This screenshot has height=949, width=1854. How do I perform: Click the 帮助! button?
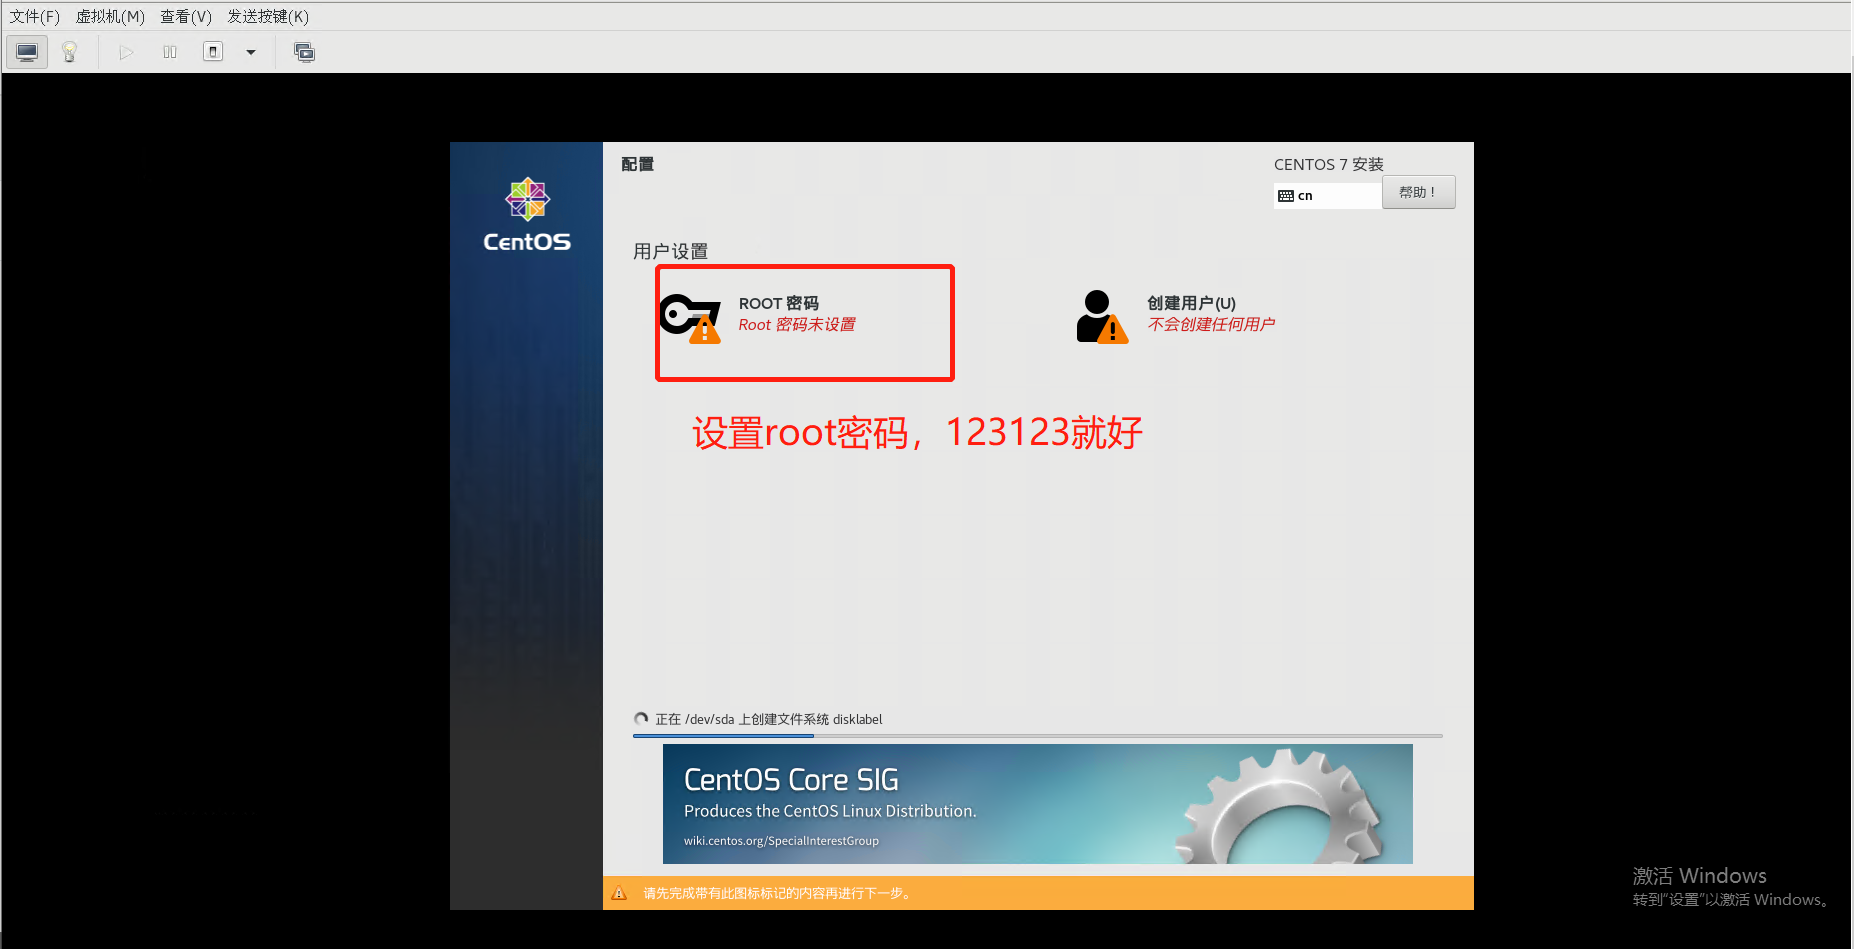pos(1418,193)
